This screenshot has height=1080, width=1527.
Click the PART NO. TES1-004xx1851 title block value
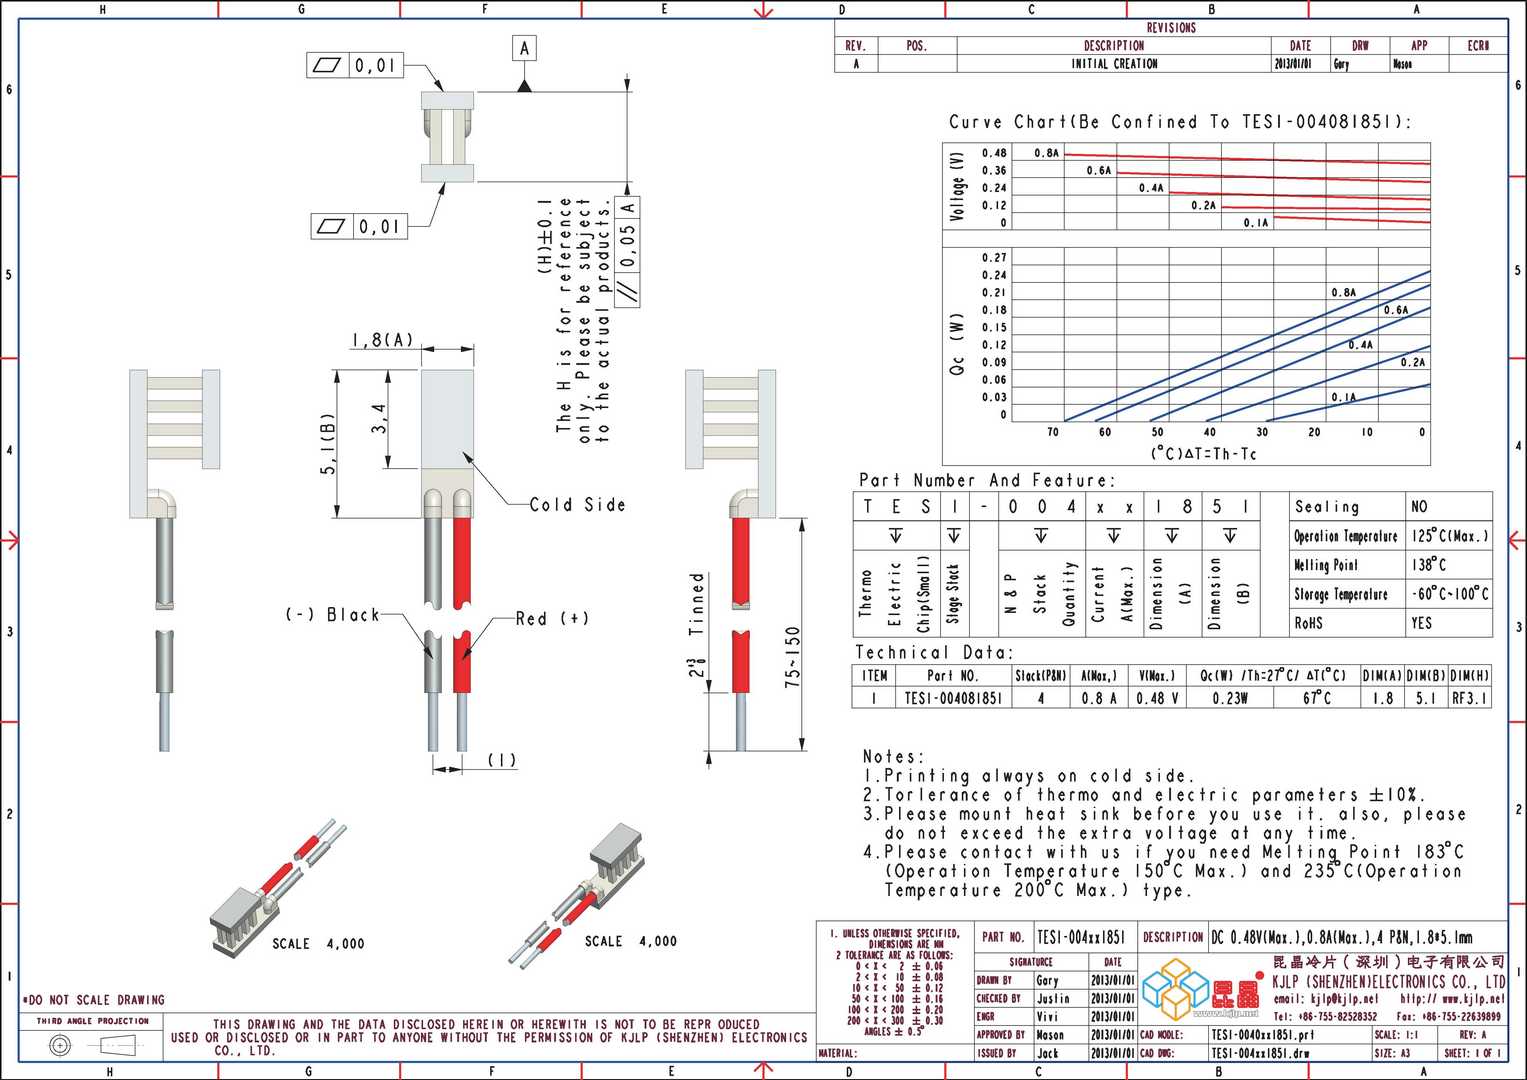[x=1081, y=936]
